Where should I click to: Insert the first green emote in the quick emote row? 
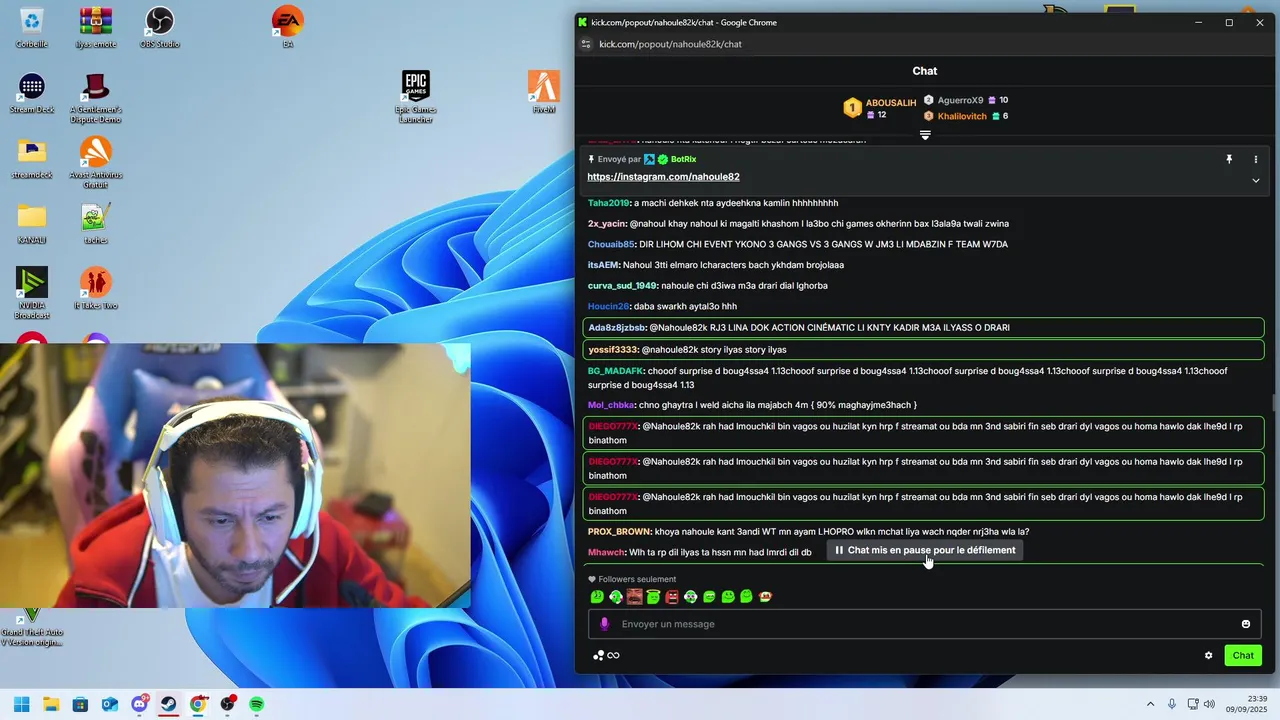(597, 597)
